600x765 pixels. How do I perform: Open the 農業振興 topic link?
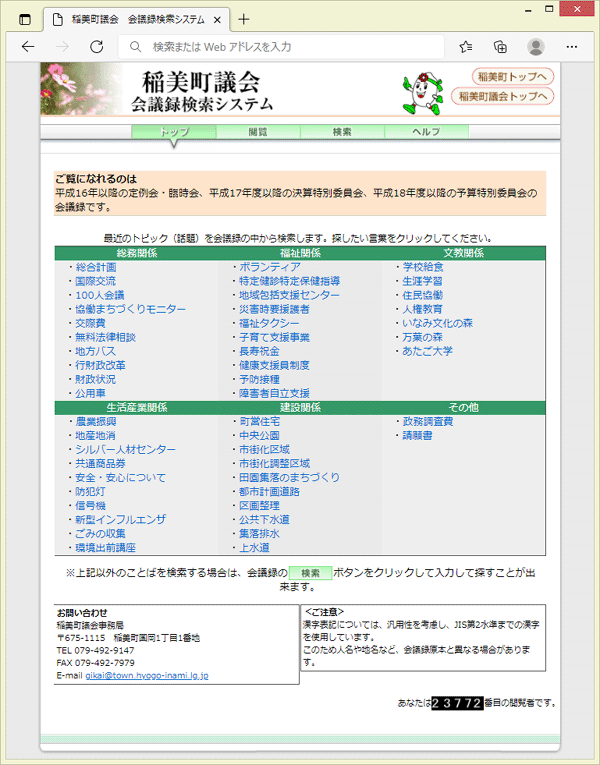pos(96,422)
